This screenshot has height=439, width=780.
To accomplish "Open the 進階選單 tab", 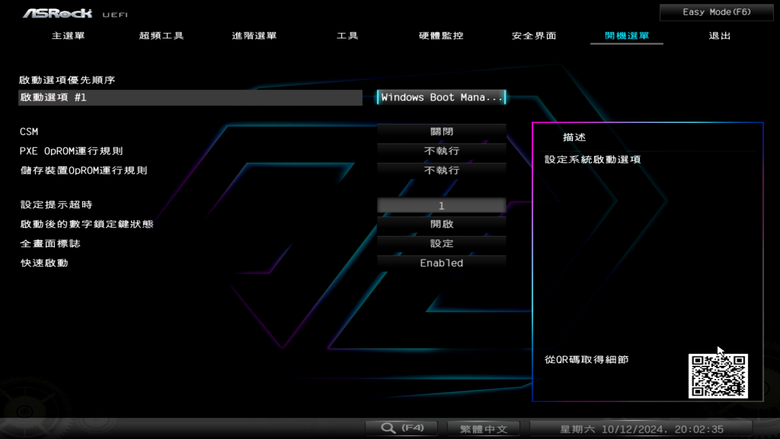I will [254, 36].
